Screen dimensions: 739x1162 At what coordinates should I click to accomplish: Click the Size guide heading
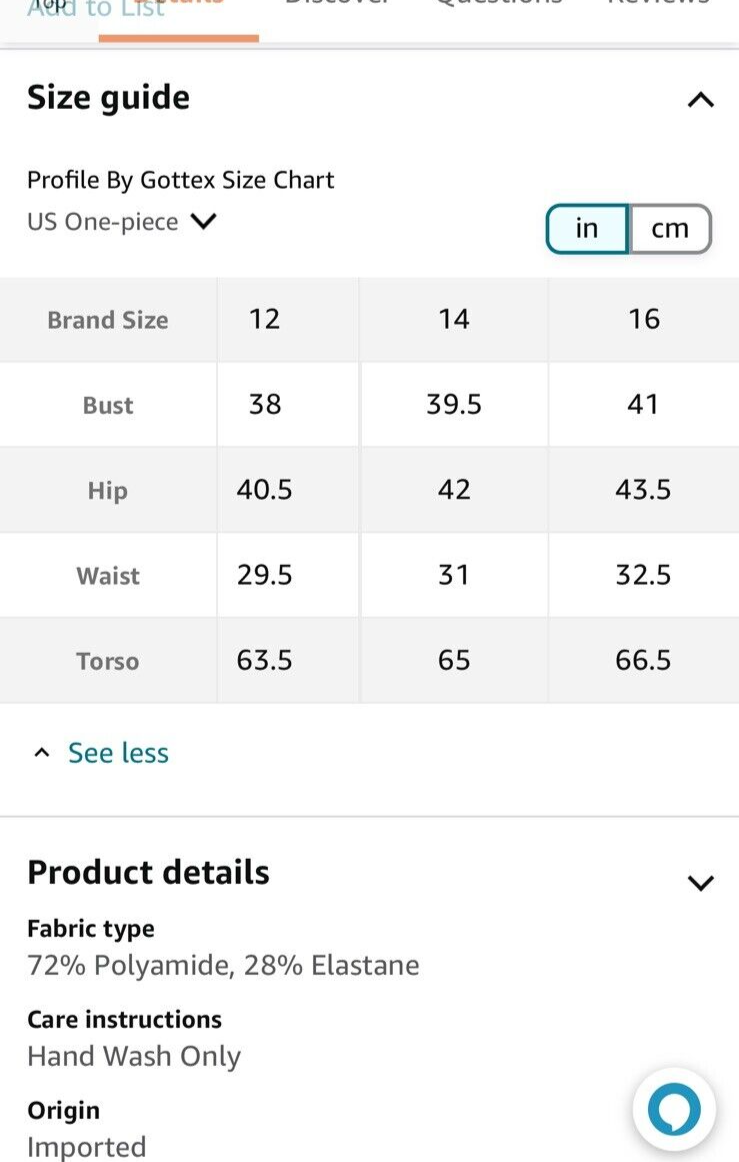(x=108, y=98)
